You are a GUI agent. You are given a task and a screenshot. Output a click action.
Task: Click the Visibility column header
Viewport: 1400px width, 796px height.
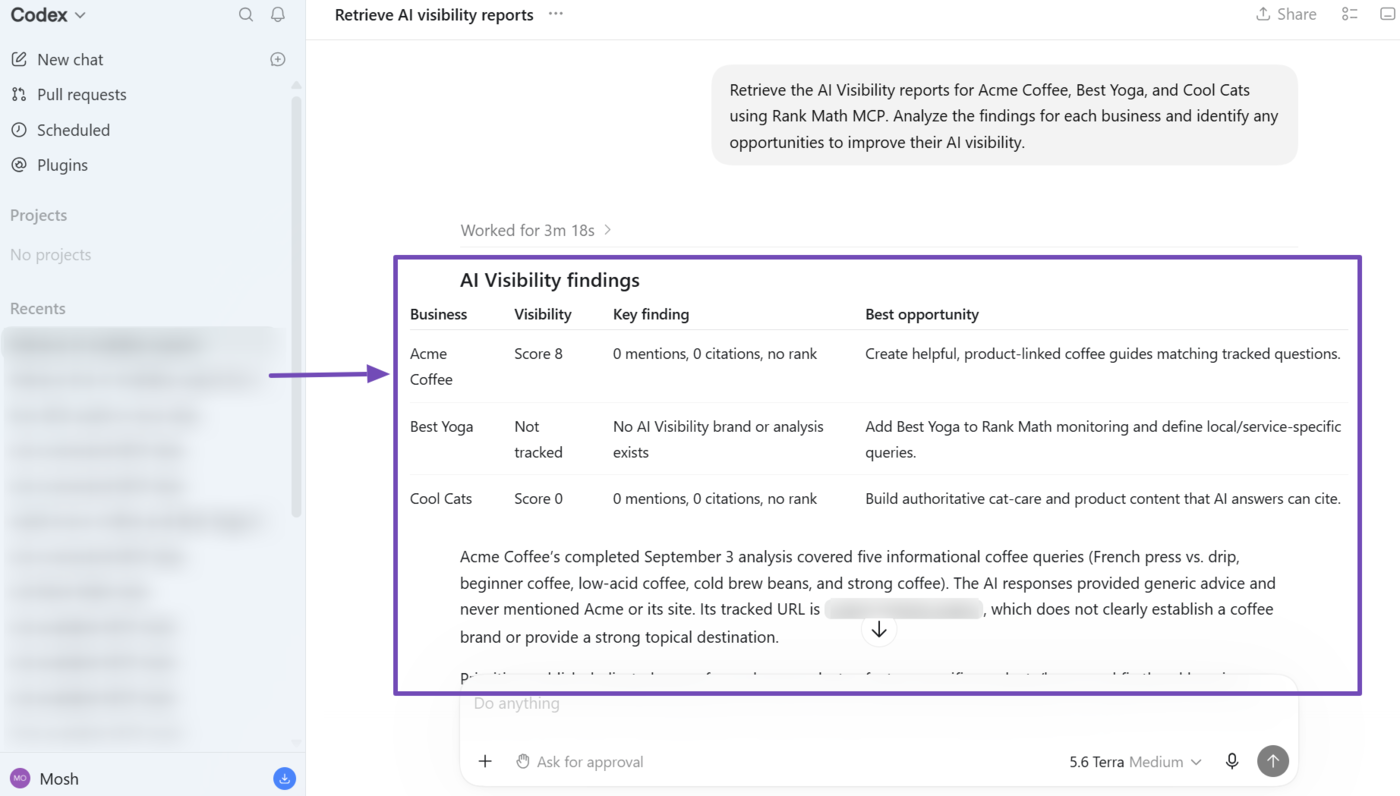point(543,314)
